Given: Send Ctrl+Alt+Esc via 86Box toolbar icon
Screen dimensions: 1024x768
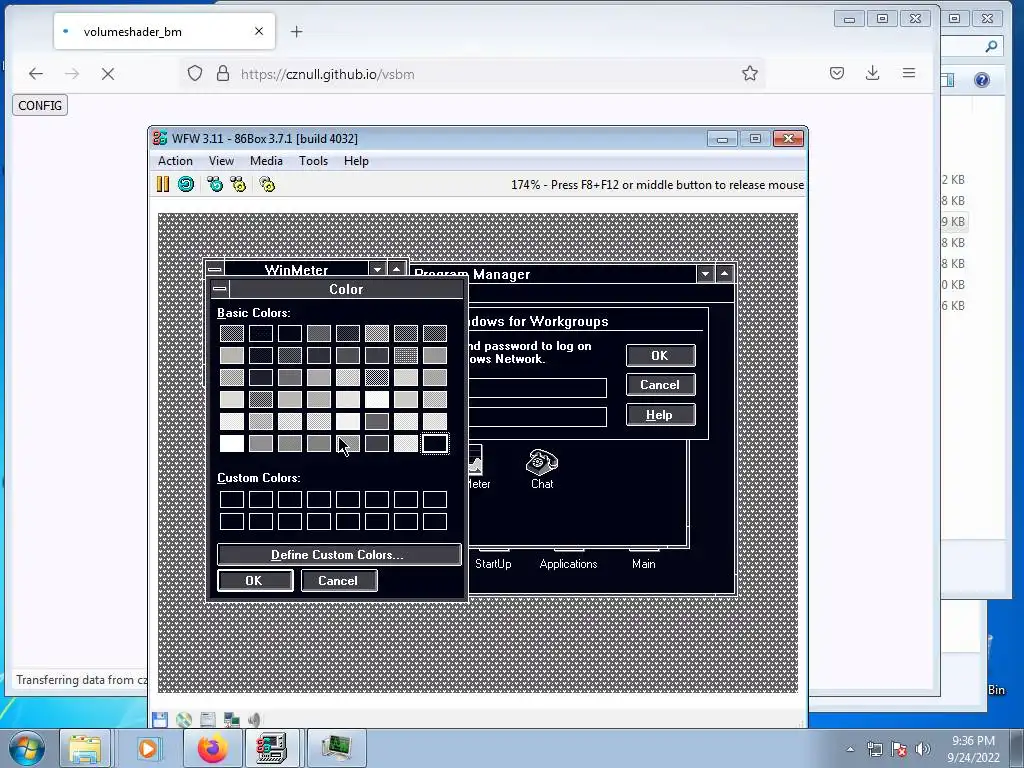Looking at the screenshot, I should 238,185.
